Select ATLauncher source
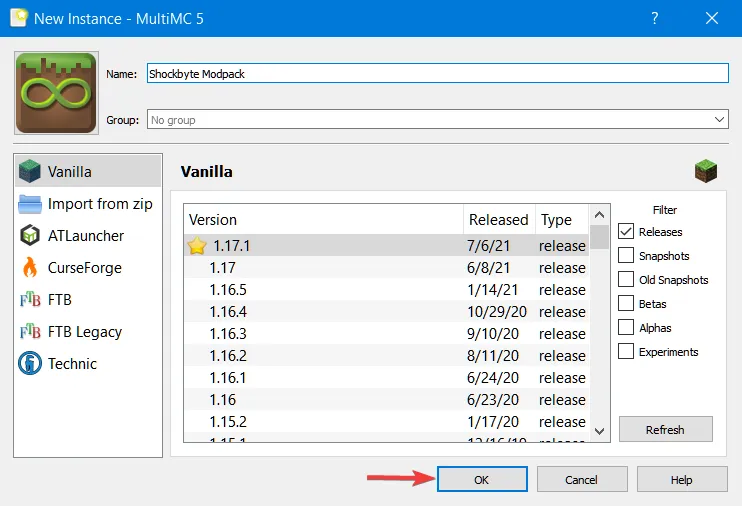The width and height of the screenshot is (742, 506). (x=88, y=235)
